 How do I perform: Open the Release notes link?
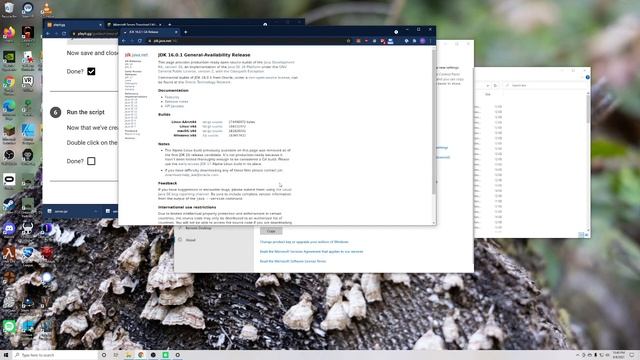coord(176,102)
